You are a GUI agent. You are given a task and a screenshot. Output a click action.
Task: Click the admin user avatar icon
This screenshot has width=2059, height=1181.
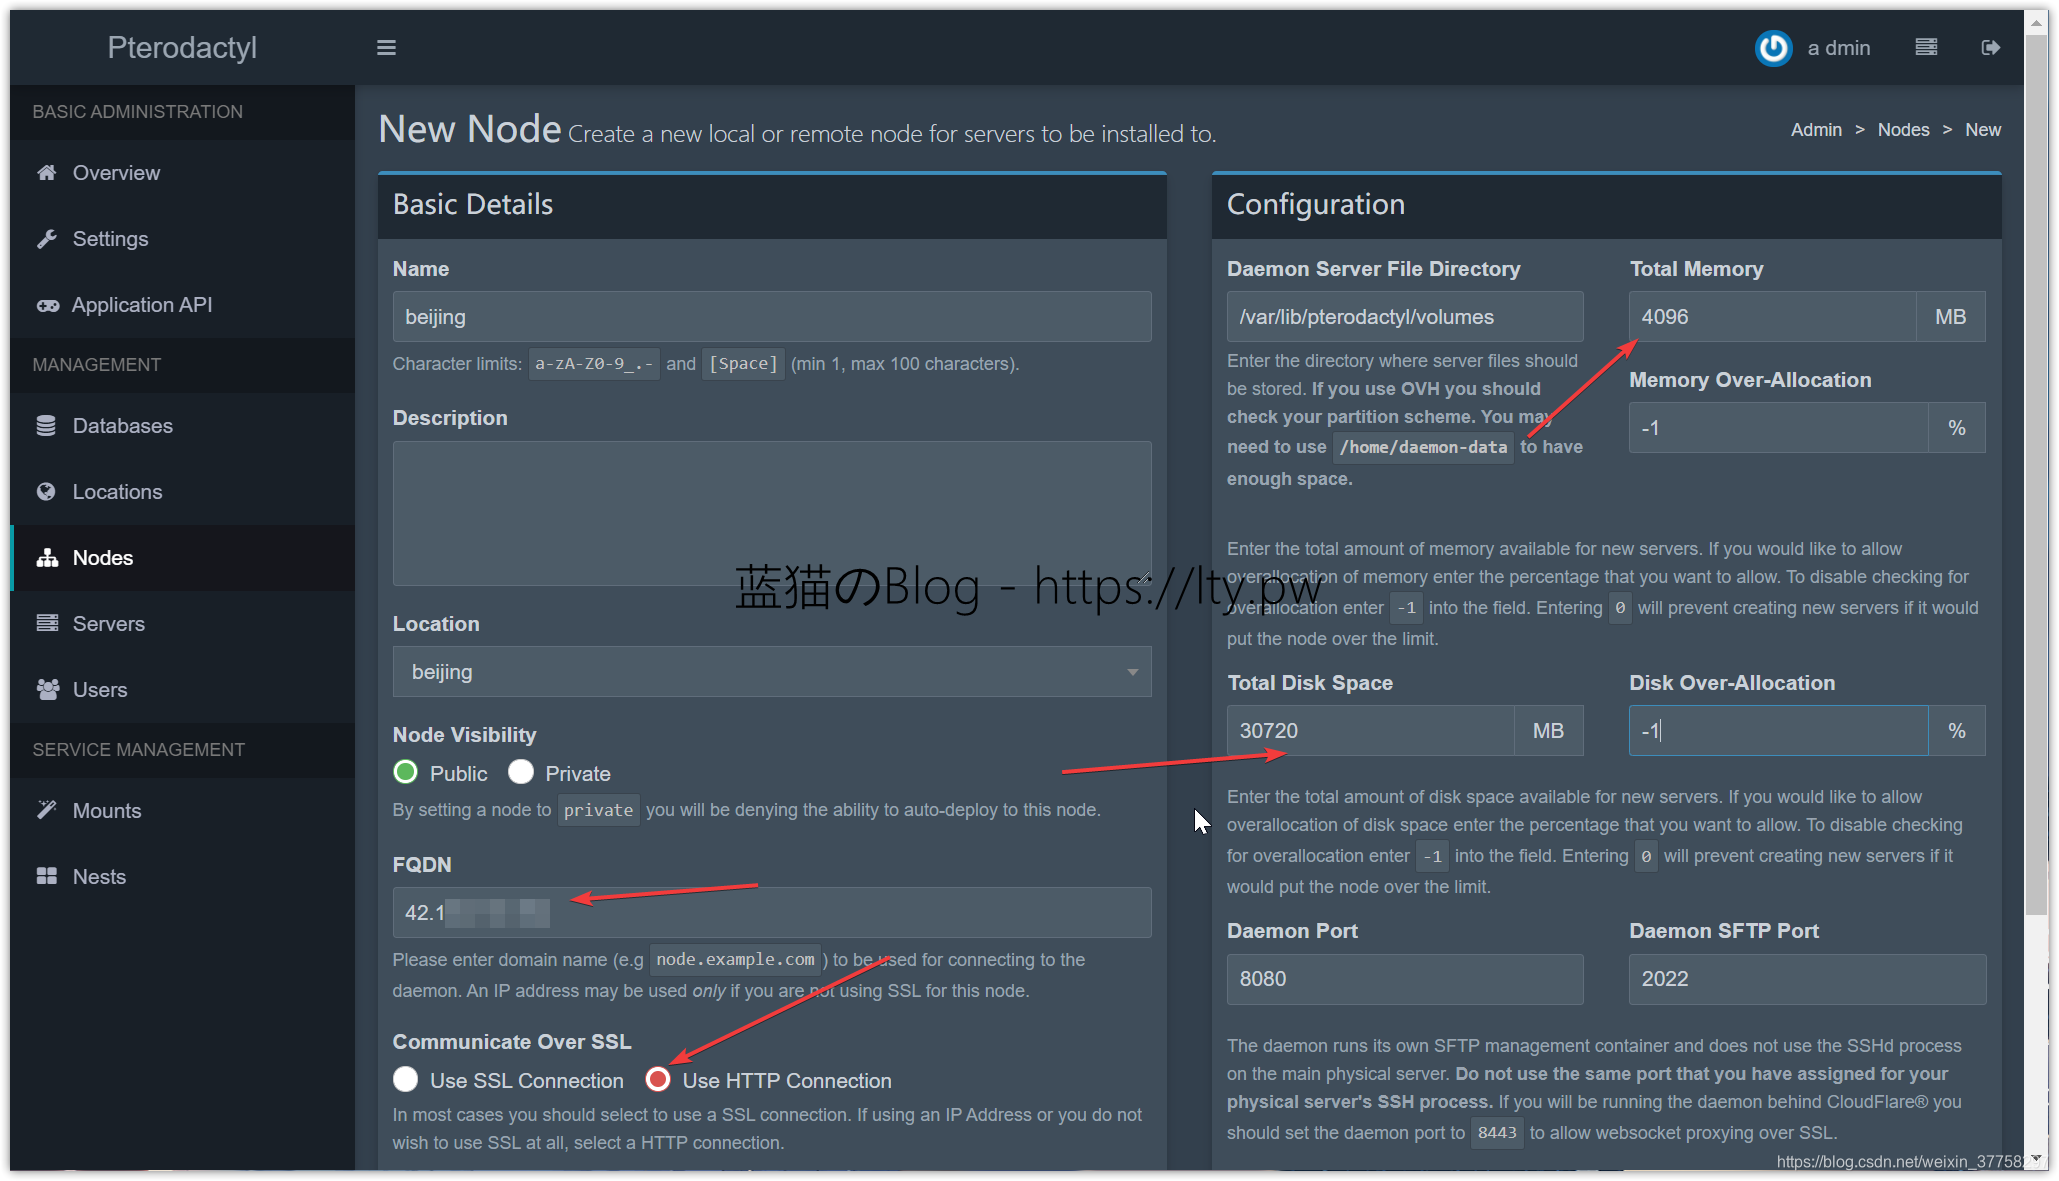pyautogui.click(x=1773, y=47)
